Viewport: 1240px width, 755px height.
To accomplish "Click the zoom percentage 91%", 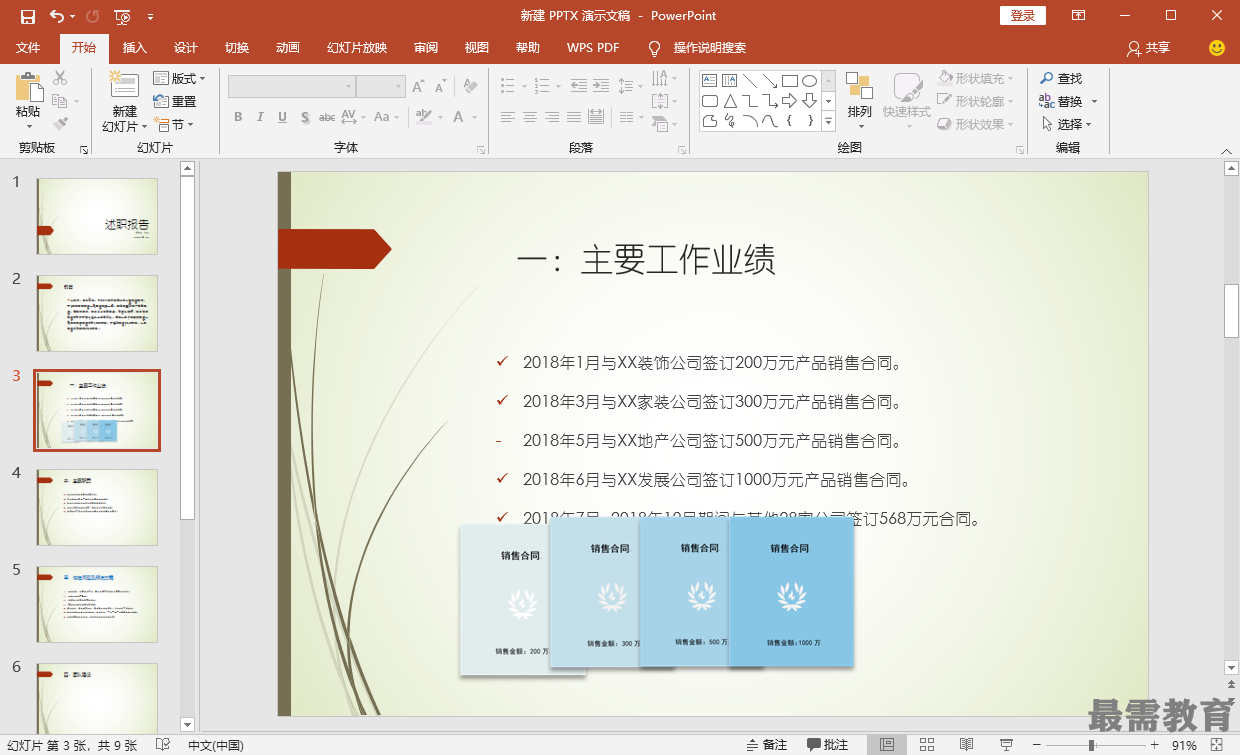I will (1185, 745).
